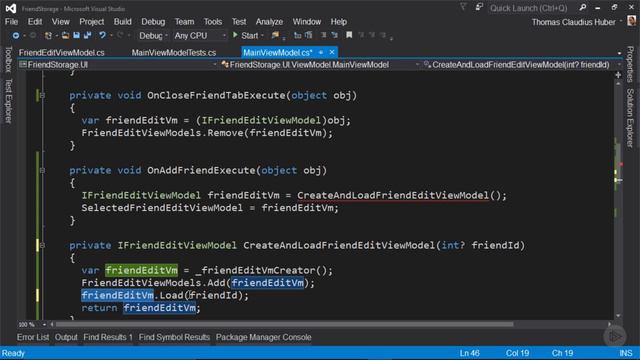Click the Start debugging button
Screen dimensions: 640x360
pos(245,36)
